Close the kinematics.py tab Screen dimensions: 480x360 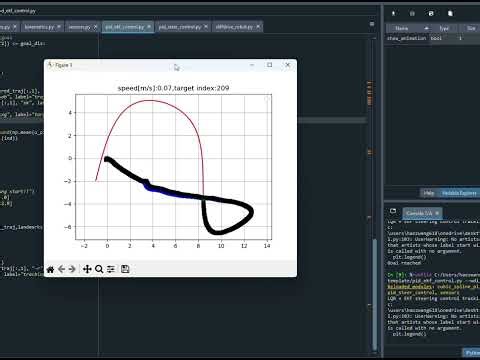coord(59,27)
